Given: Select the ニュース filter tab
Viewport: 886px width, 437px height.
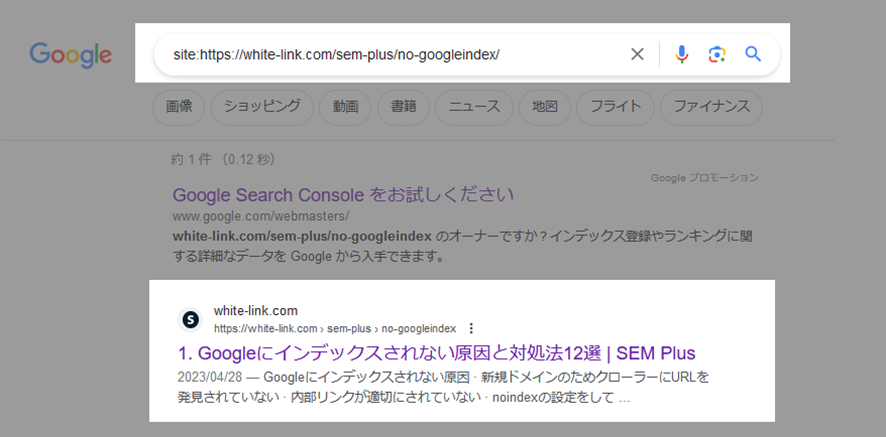Looking at the screenshot, I should coord(474,107).
